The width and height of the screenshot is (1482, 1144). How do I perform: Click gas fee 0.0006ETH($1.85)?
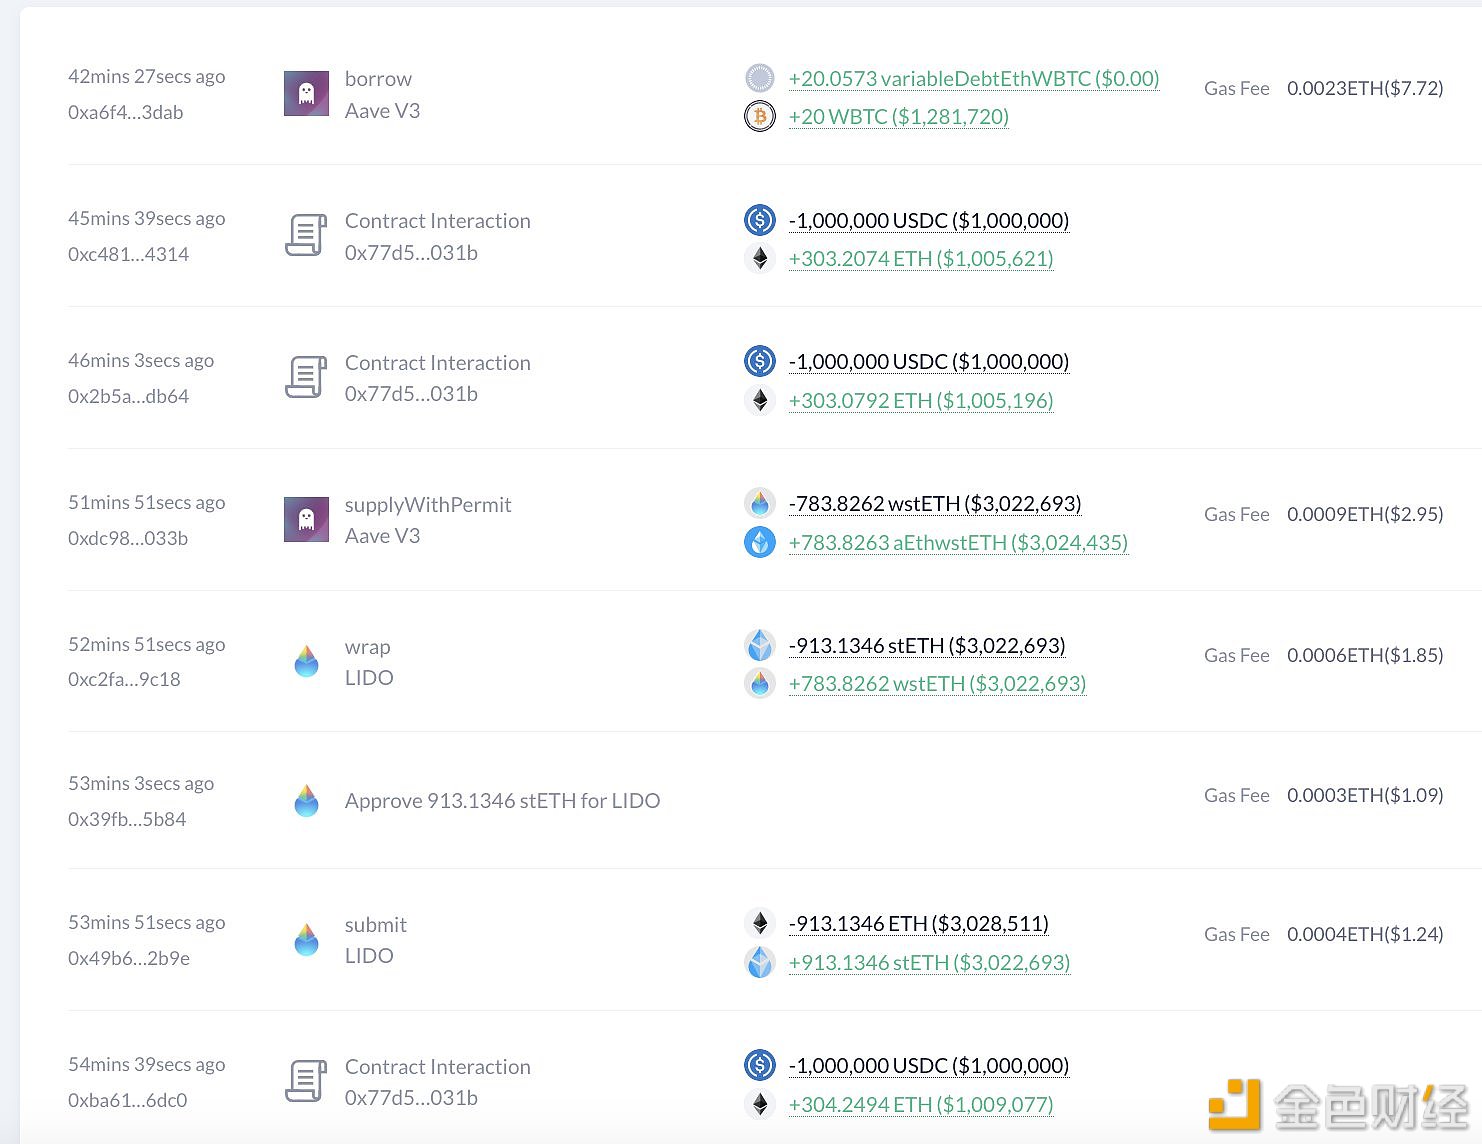pos(1365,655)
